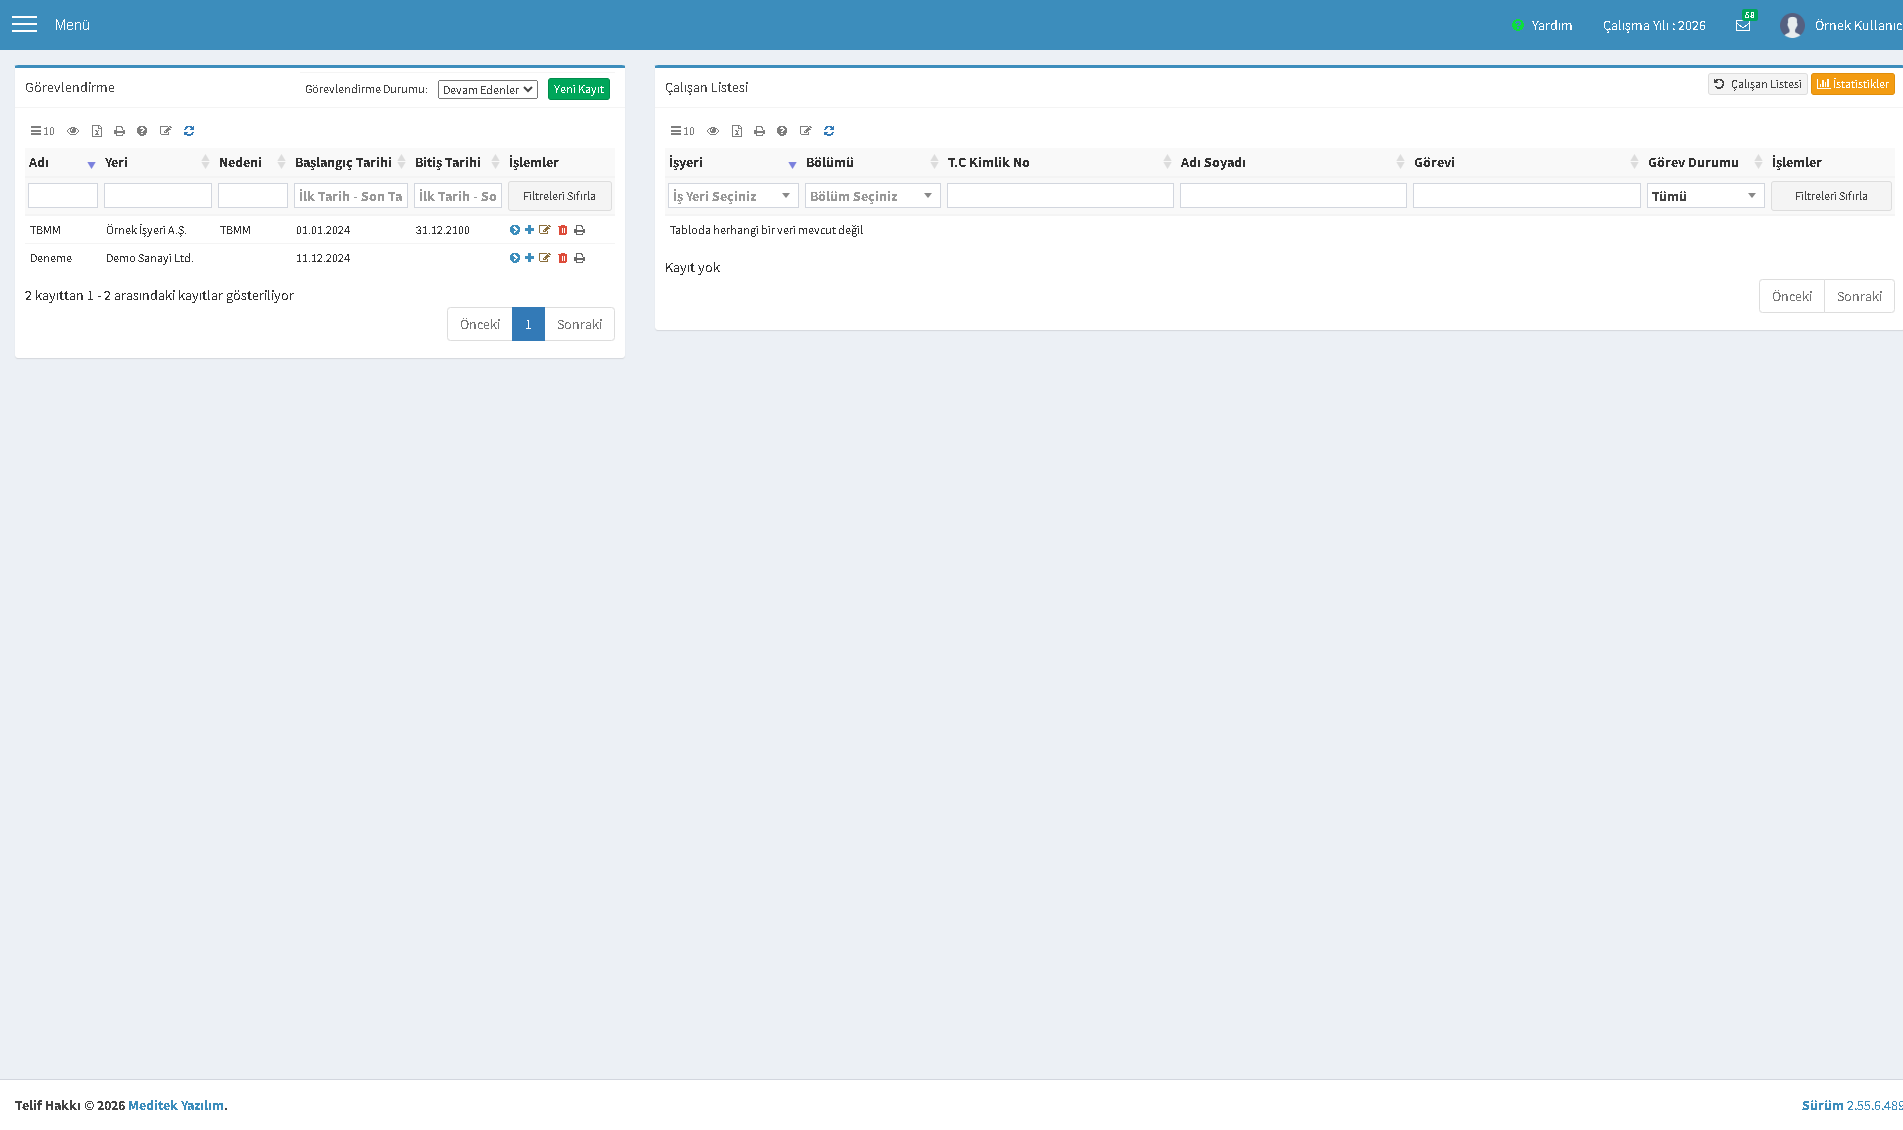The image size is (1903, 1130).
Task: Click the Yeni Kayıt button
Action: pos(579,89)
